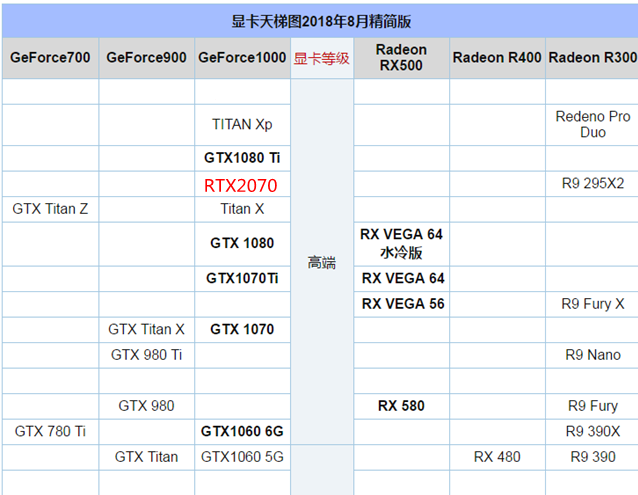Viewport: 638px width, 495px height.
Task: Click the GTX Titan Z cell
Action: click(x=50, y=209)
